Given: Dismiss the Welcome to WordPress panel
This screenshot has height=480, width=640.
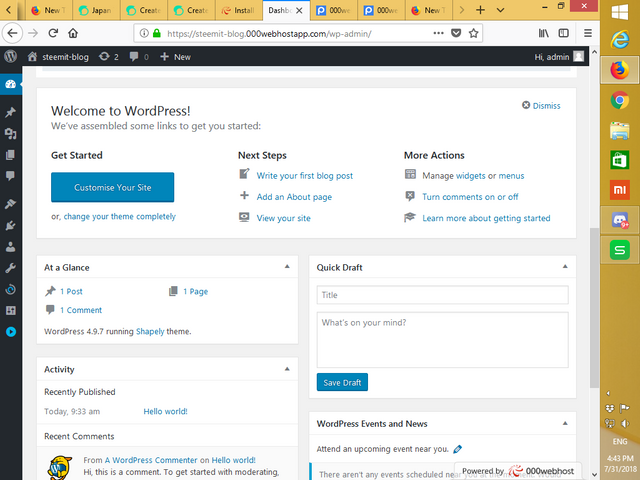Looking at the screenshot, I should coord(541,106).
